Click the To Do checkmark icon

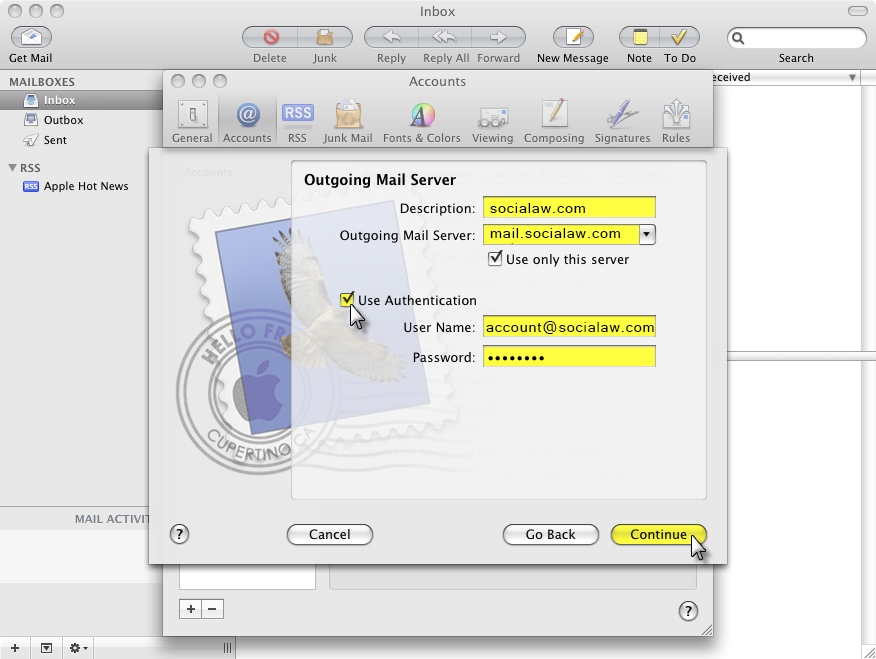679,37
